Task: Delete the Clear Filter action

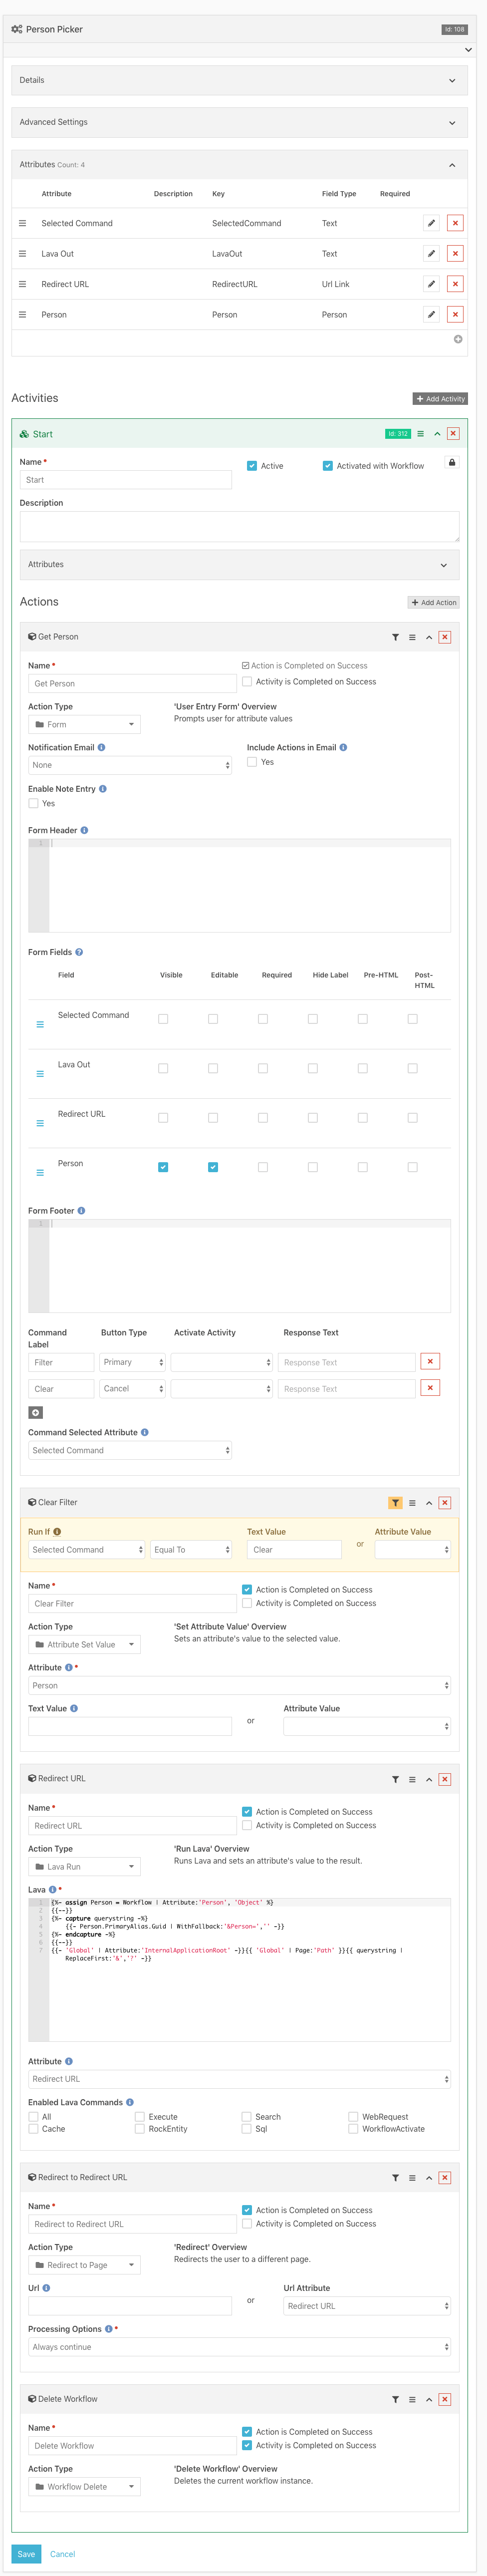Action: tap(445, 1502)
